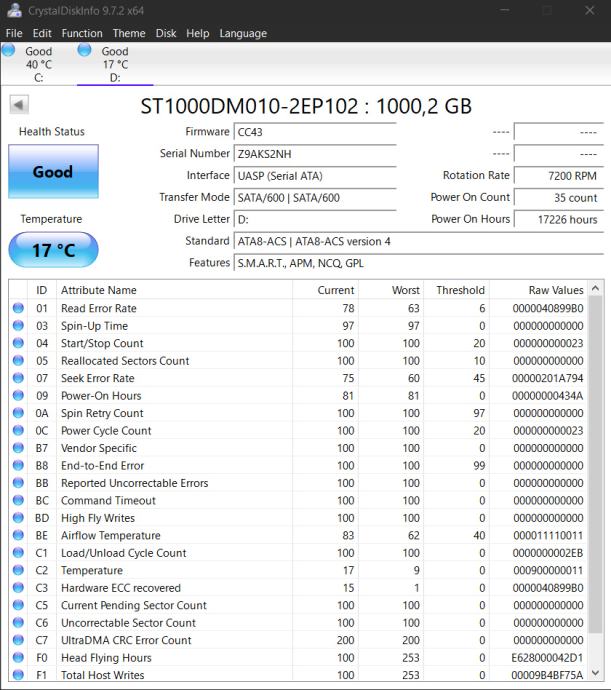Open the Language menu
The image size is (611, 690).
[x=243, y=33]
